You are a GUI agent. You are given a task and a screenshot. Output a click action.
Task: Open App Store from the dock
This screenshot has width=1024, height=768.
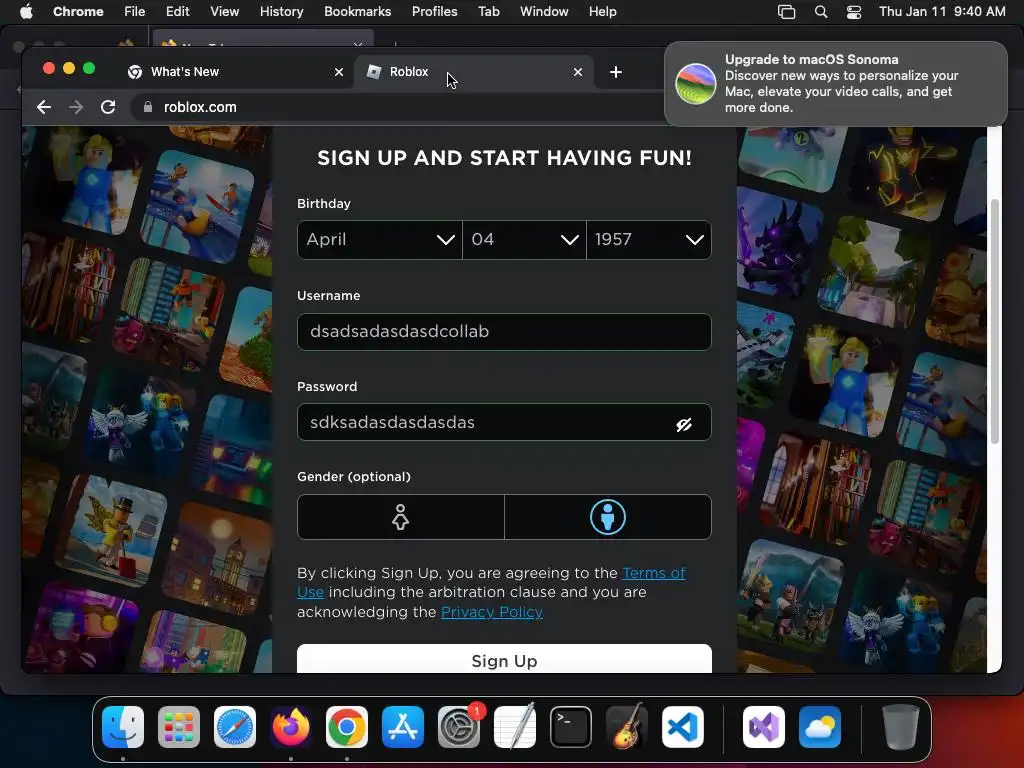tap(403, 727)
